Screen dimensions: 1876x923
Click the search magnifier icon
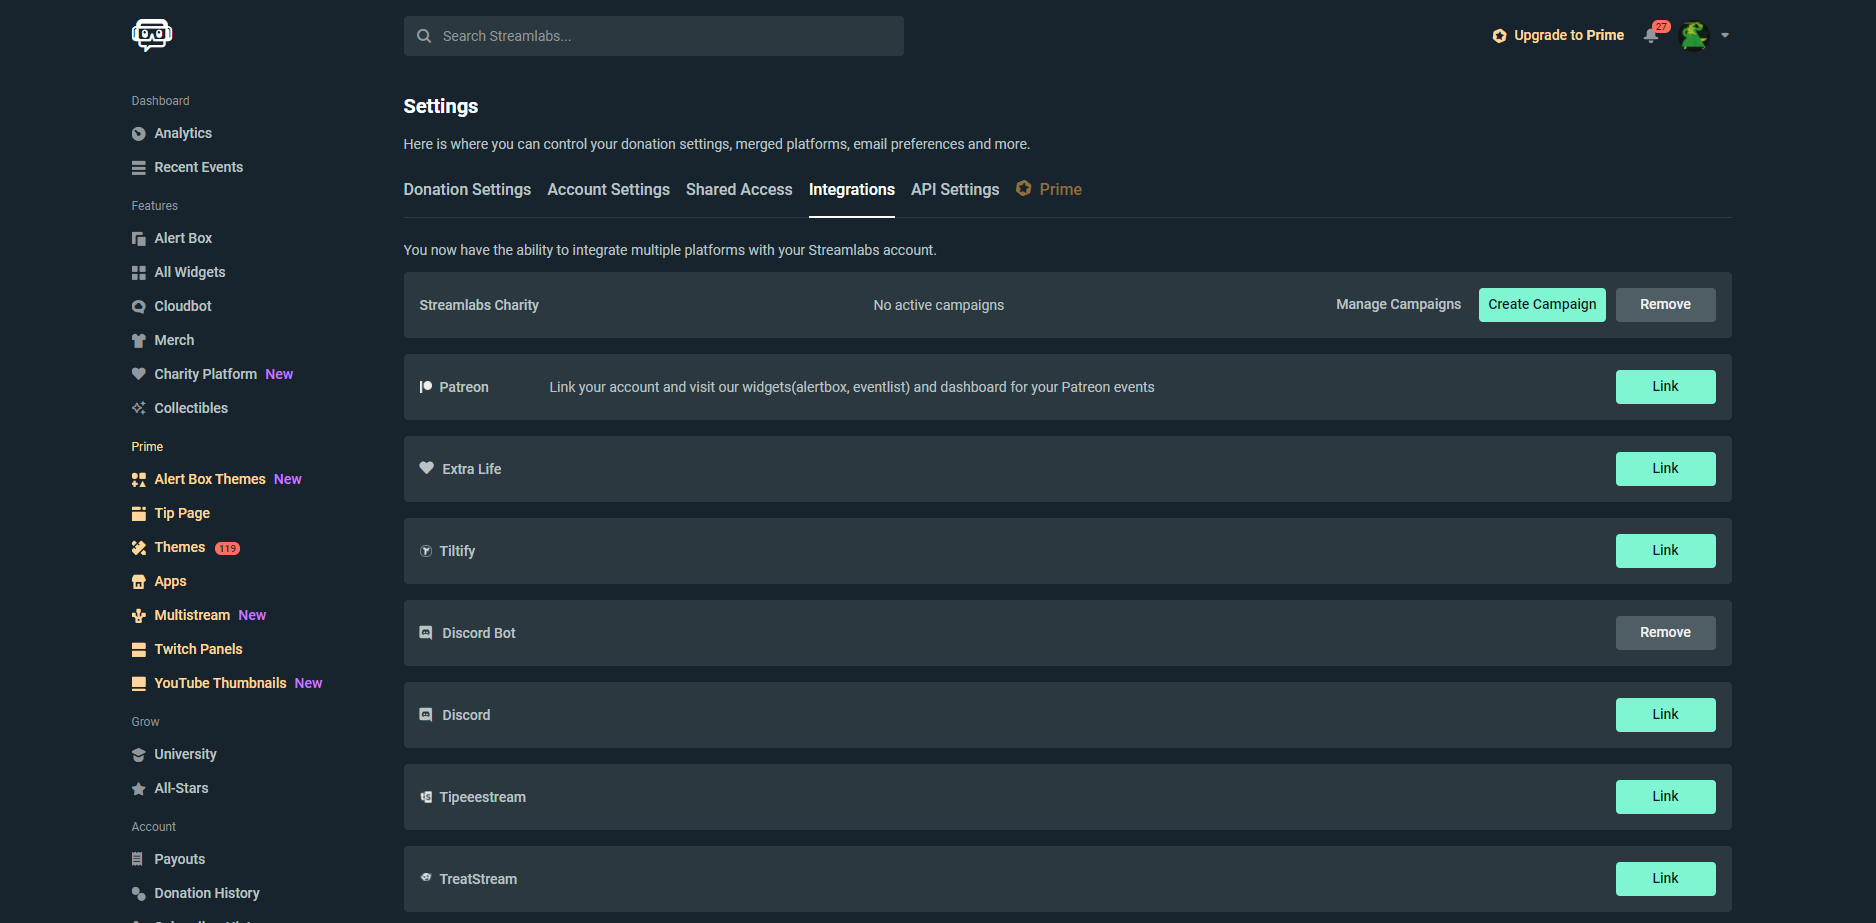[424, 36]
